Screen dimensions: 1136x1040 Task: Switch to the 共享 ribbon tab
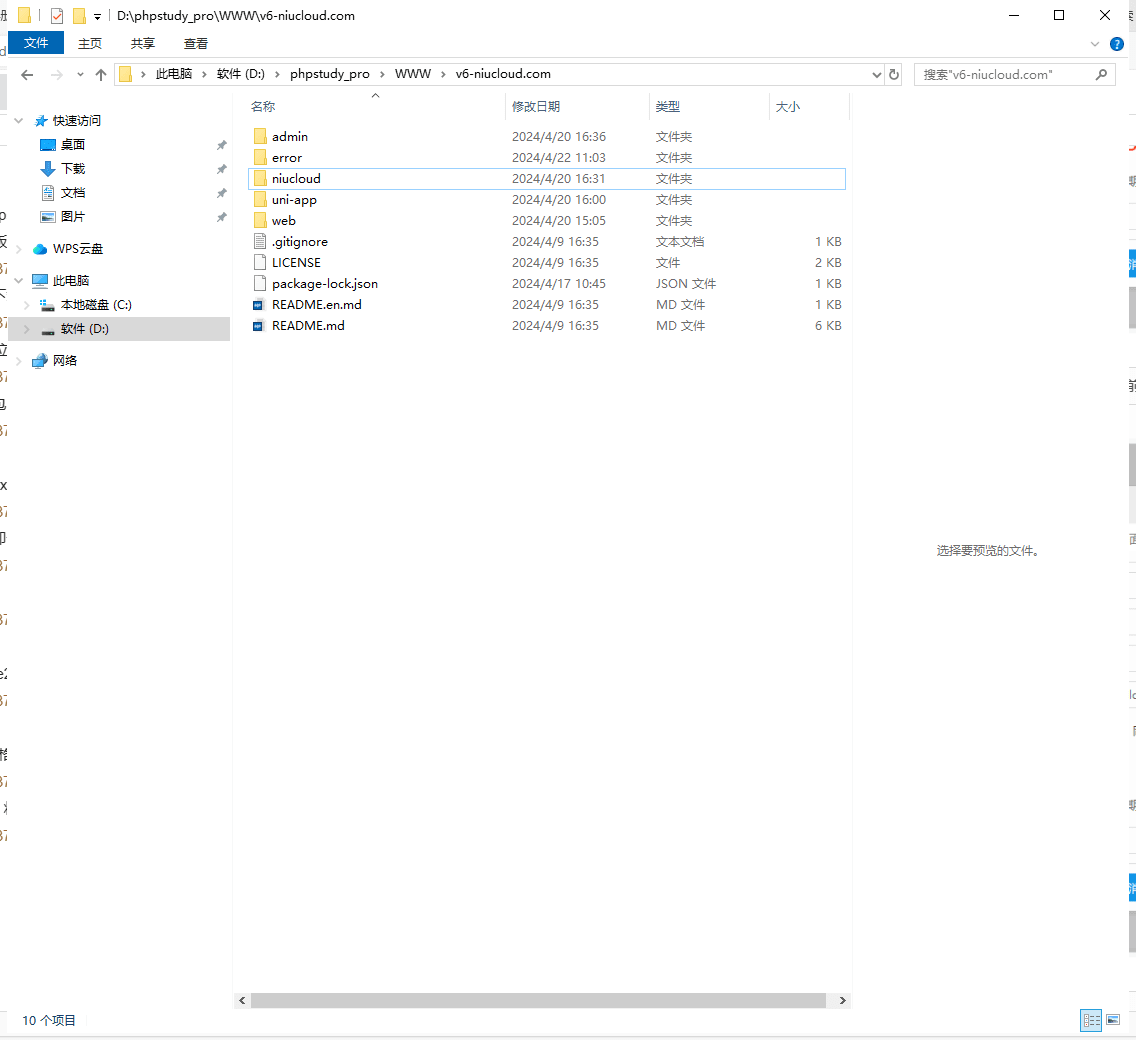tap(143, 43)
